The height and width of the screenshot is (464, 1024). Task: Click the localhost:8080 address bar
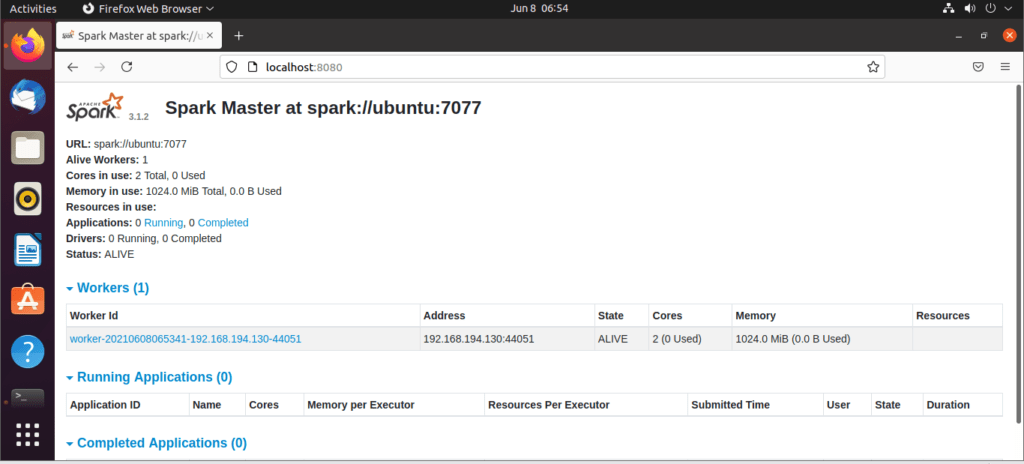coord(552,67)
